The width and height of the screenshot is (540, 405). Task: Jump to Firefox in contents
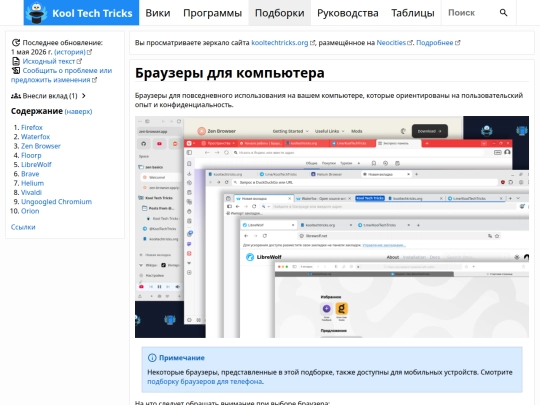coord(32,127)
